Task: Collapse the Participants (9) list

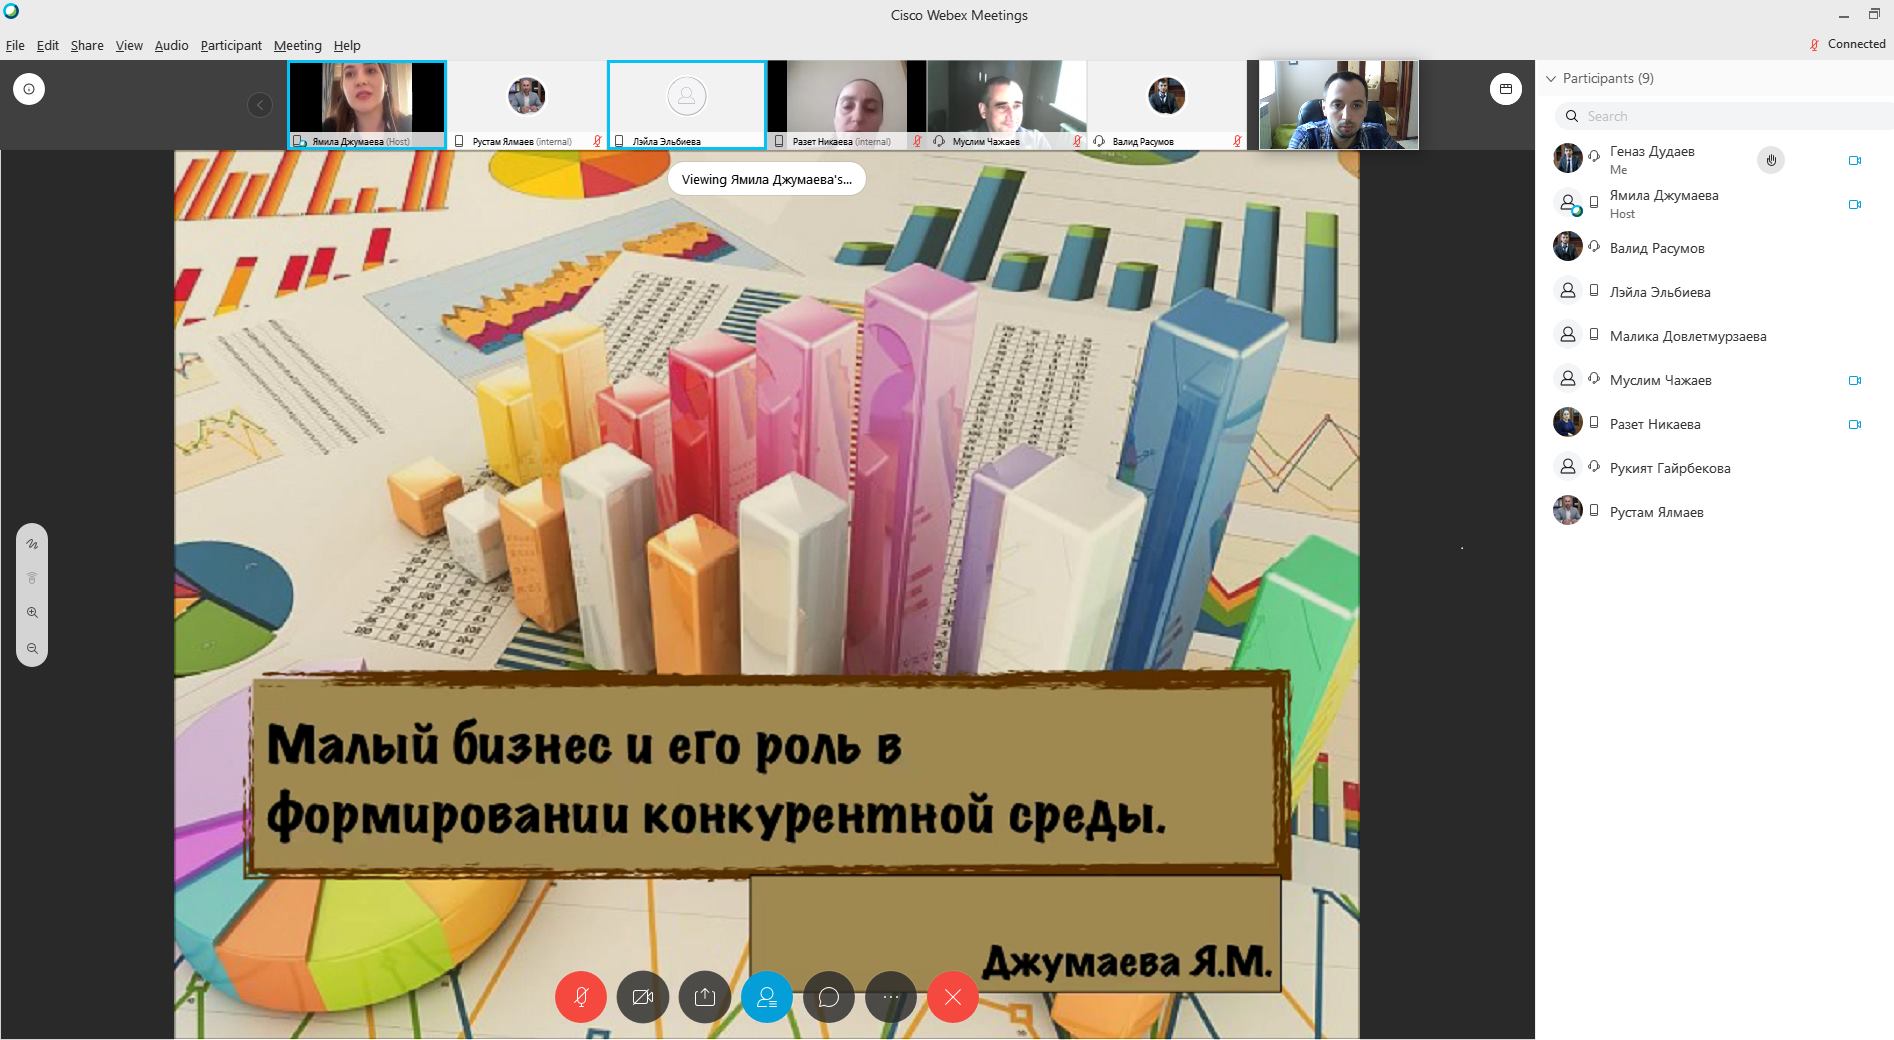Action: (x=1552, y=78)
